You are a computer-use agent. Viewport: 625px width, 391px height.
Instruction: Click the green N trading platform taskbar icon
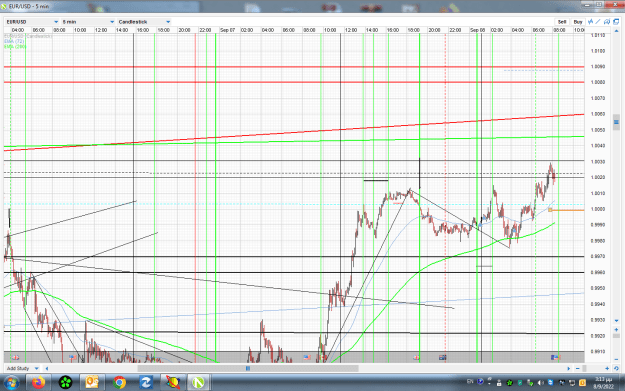(199, 383)
